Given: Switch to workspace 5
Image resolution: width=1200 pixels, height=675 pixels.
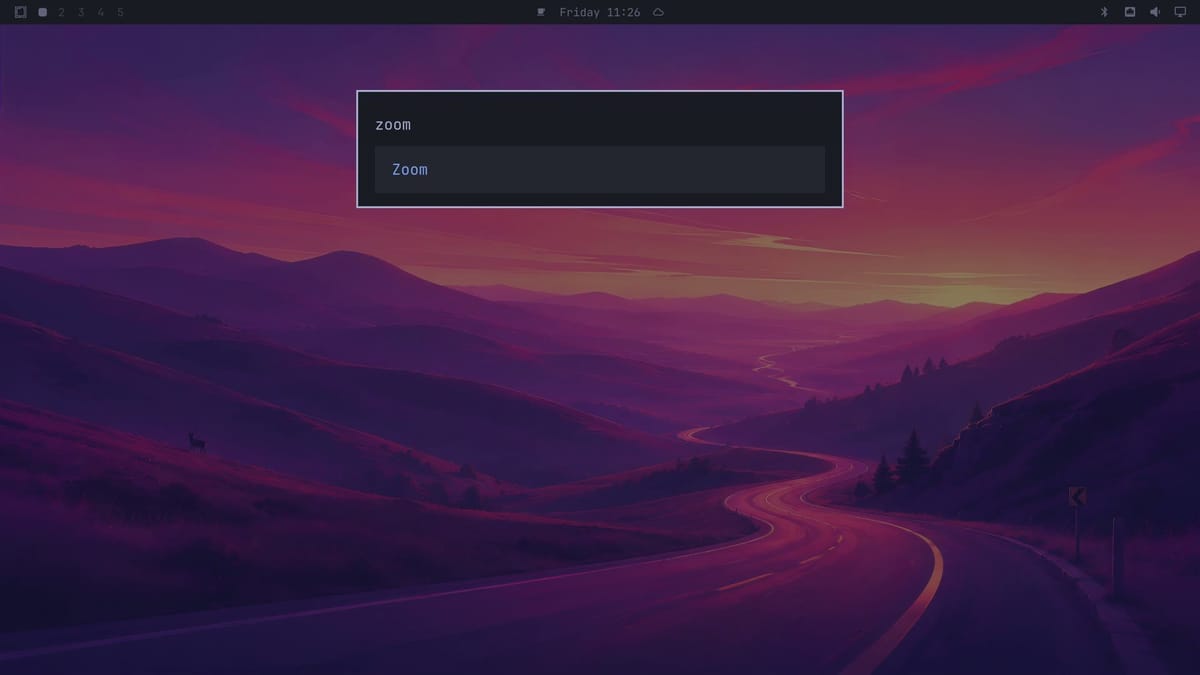Looking at the screenshot, I should 120,12.
